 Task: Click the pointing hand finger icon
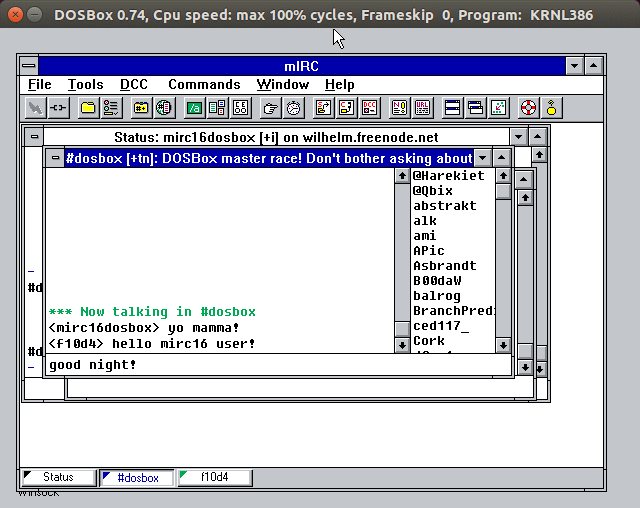[270, 107]
